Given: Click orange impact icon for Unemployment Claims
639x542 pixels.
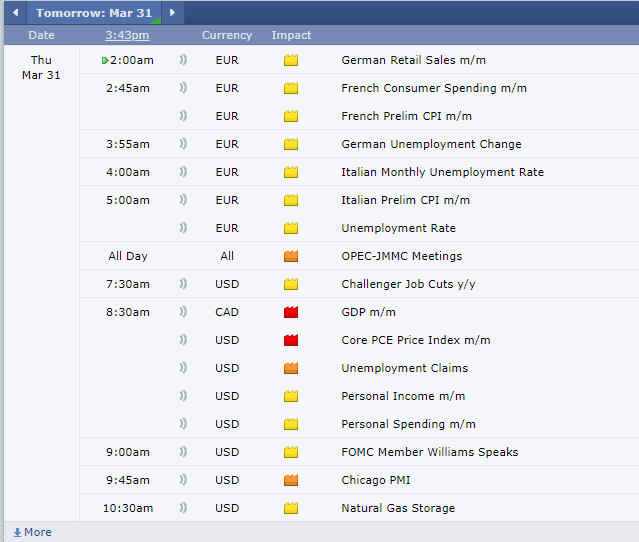Looking at the screenshot, I should coord(291,368).
